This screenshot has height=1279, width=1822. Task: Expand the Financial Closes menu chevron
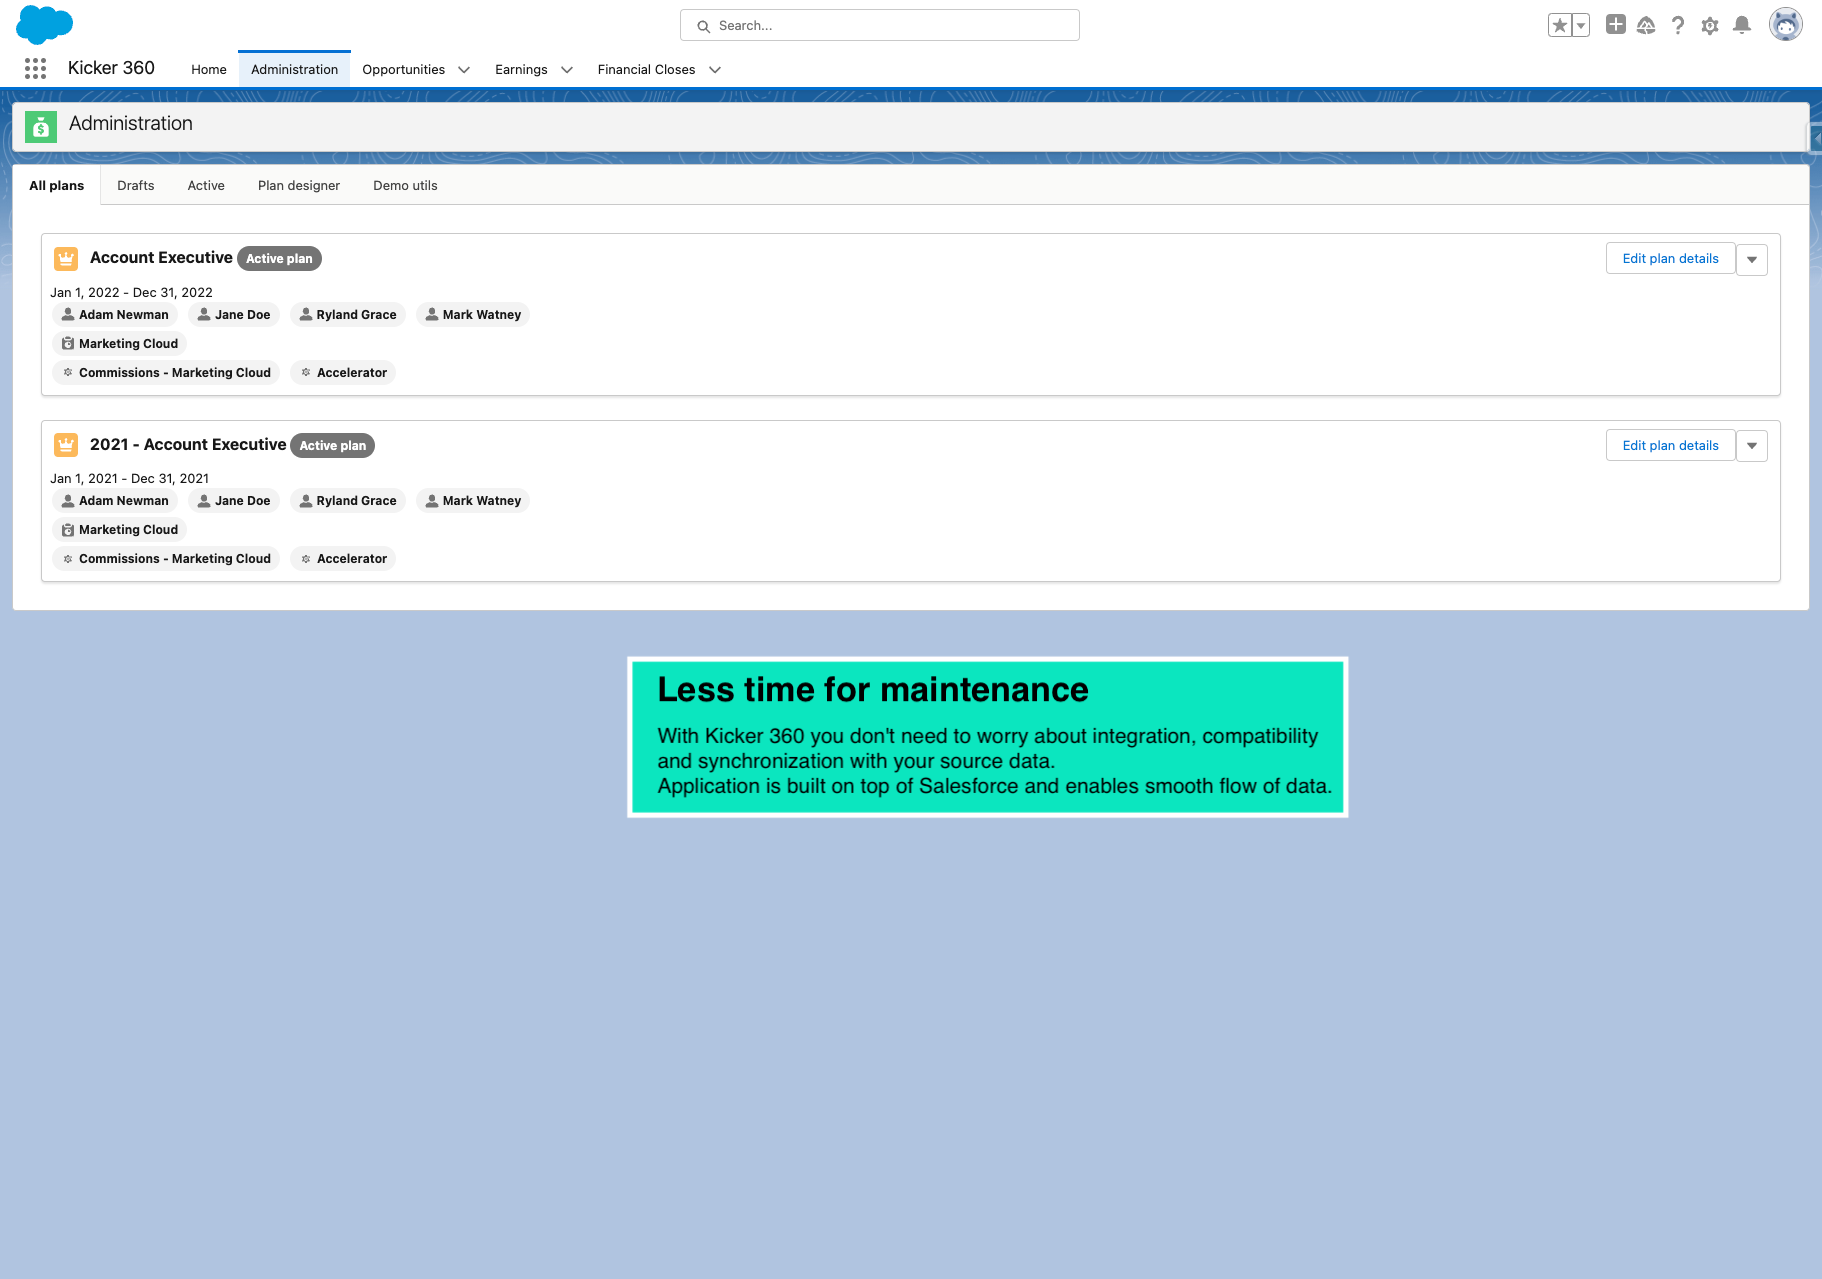[715, 70]
